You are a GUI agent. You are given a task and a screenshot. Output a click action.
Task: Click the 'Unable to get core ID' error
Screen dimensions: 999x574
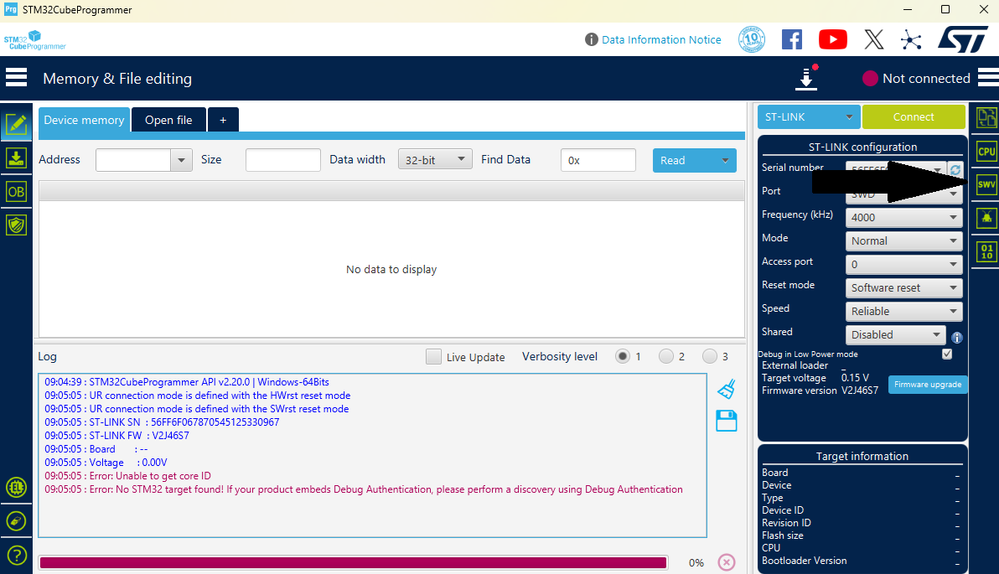(x=127, y=476)
